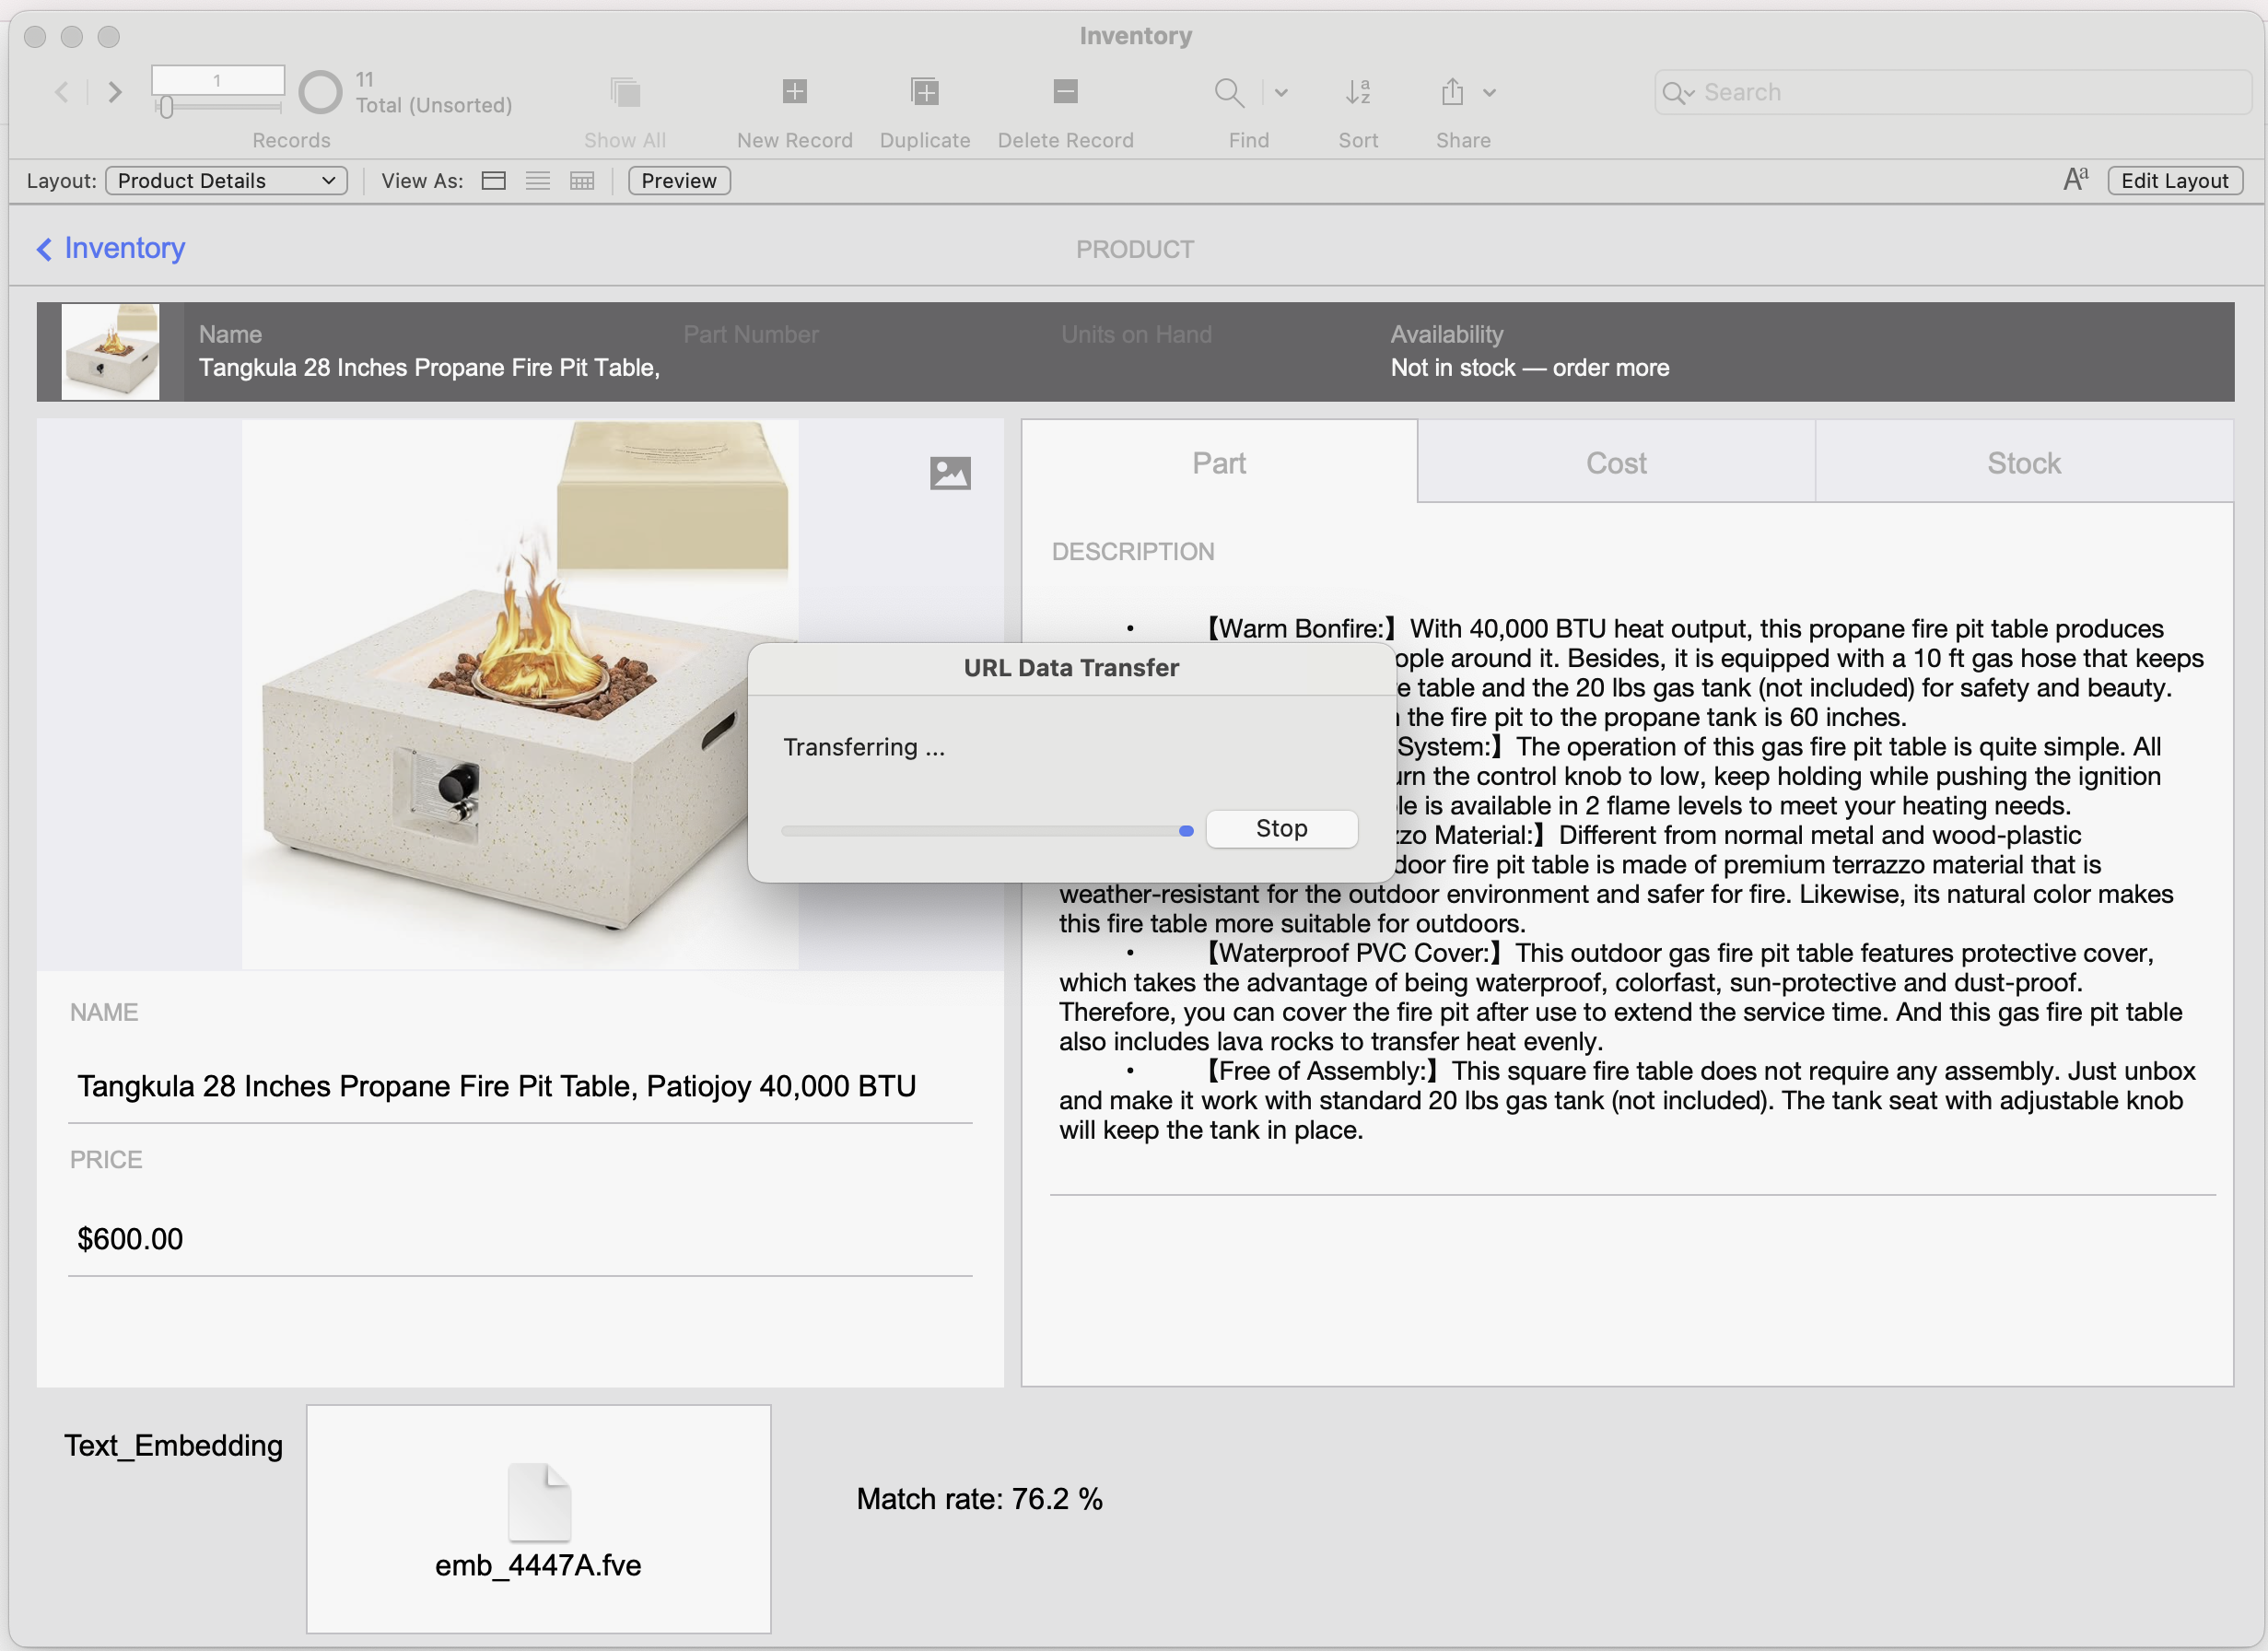Create a New Record

pos(794,92)
